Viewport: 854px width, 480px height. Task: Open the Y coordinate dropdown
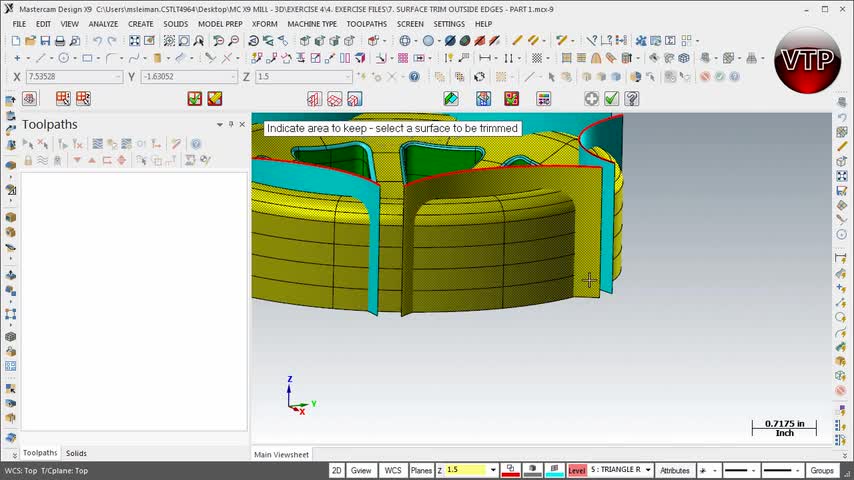(233, 77)
